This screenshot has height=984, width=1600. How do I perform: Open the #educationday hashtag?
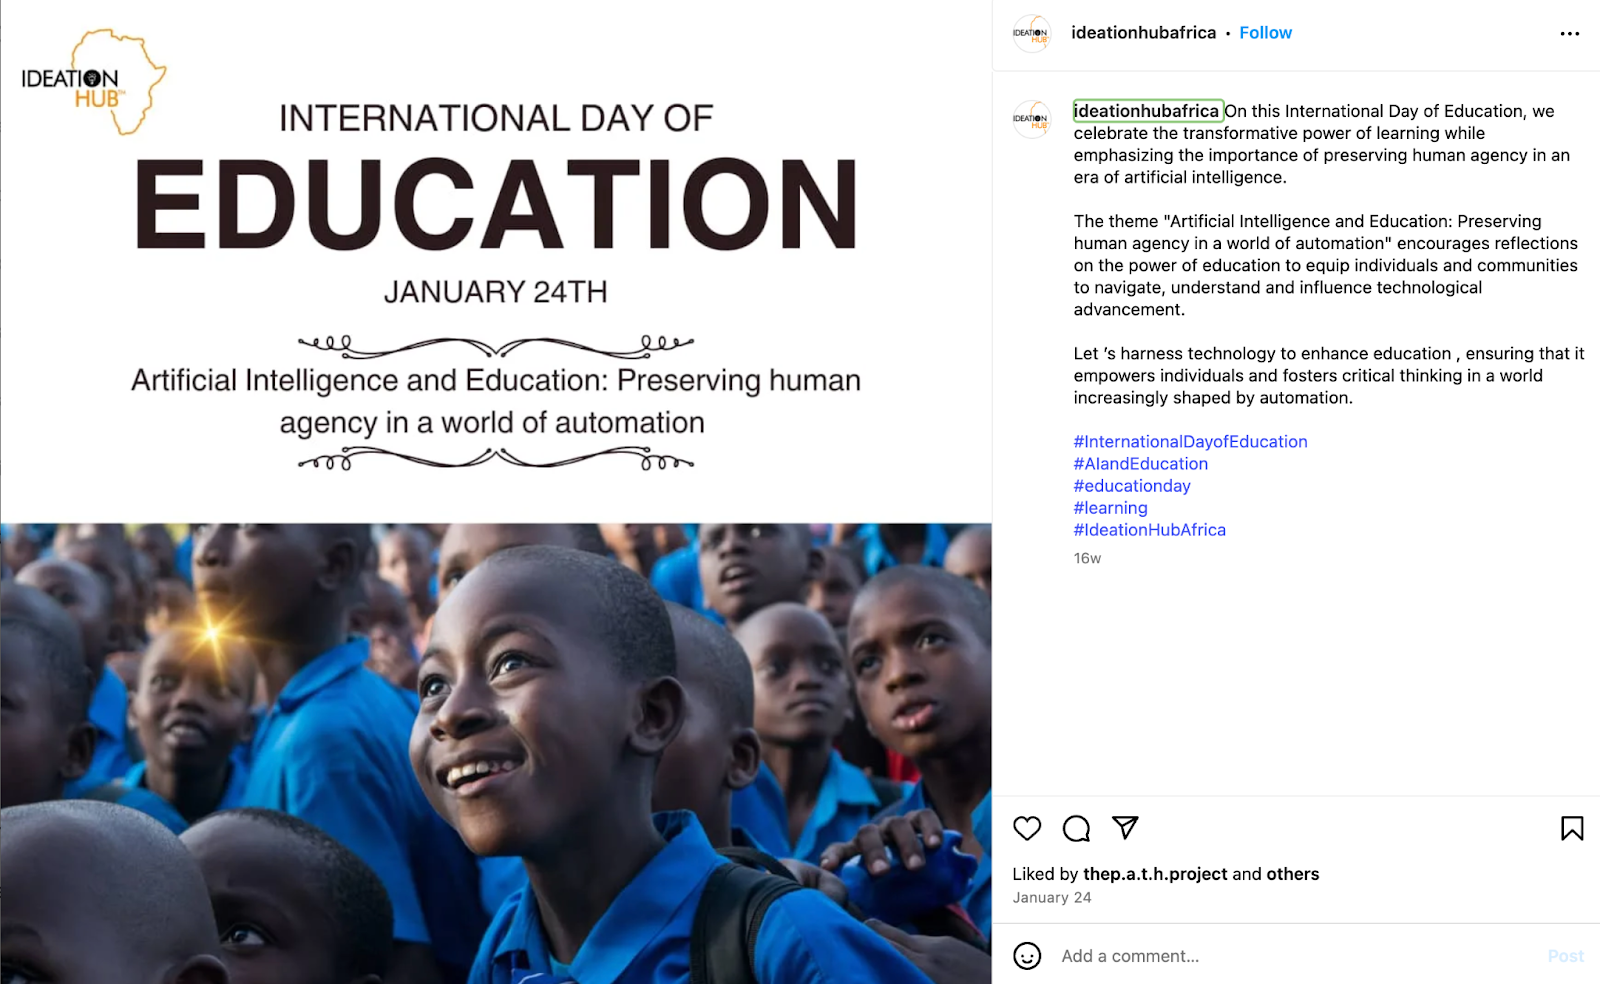point(1132,486)
